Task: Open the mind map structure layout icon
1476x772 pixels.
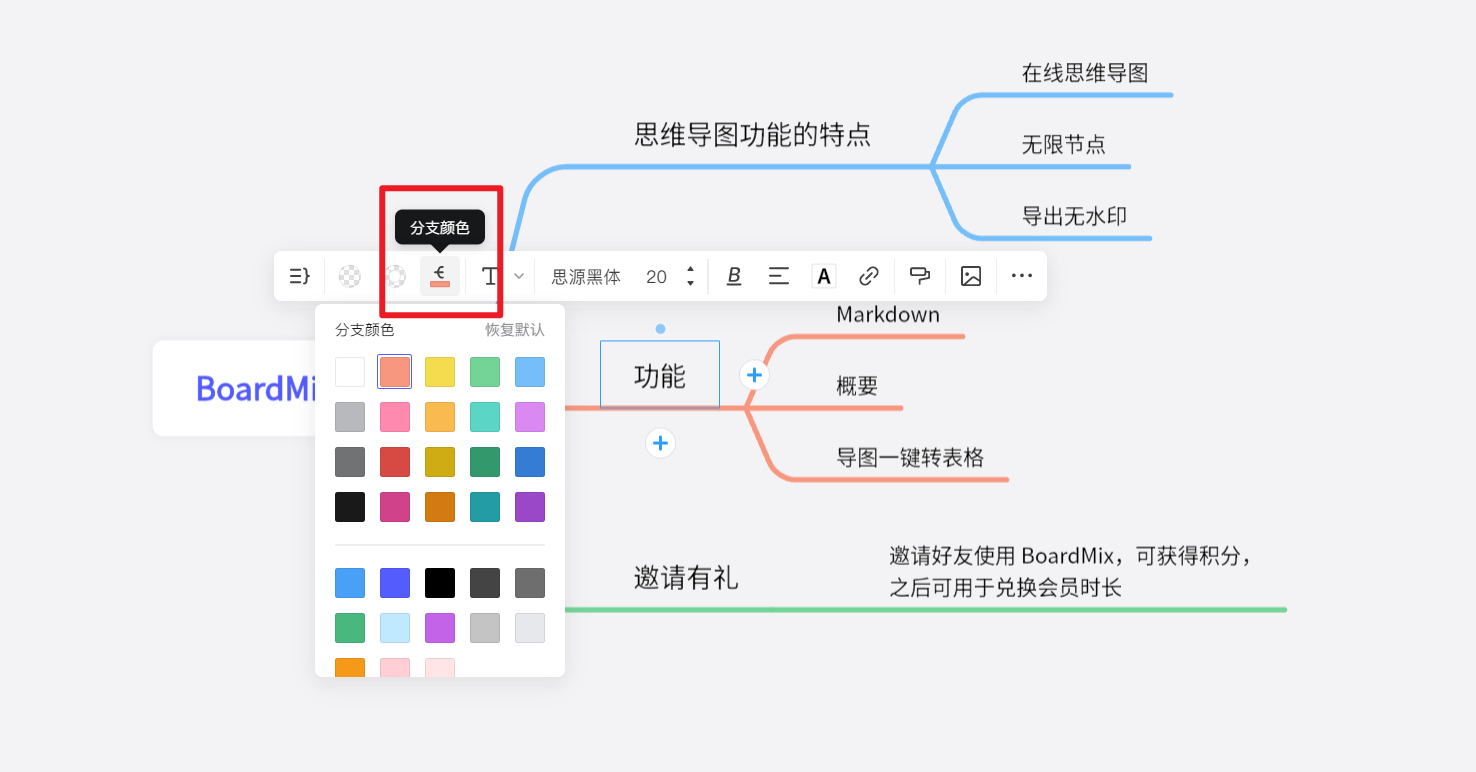Action: (x=300, y=276)
